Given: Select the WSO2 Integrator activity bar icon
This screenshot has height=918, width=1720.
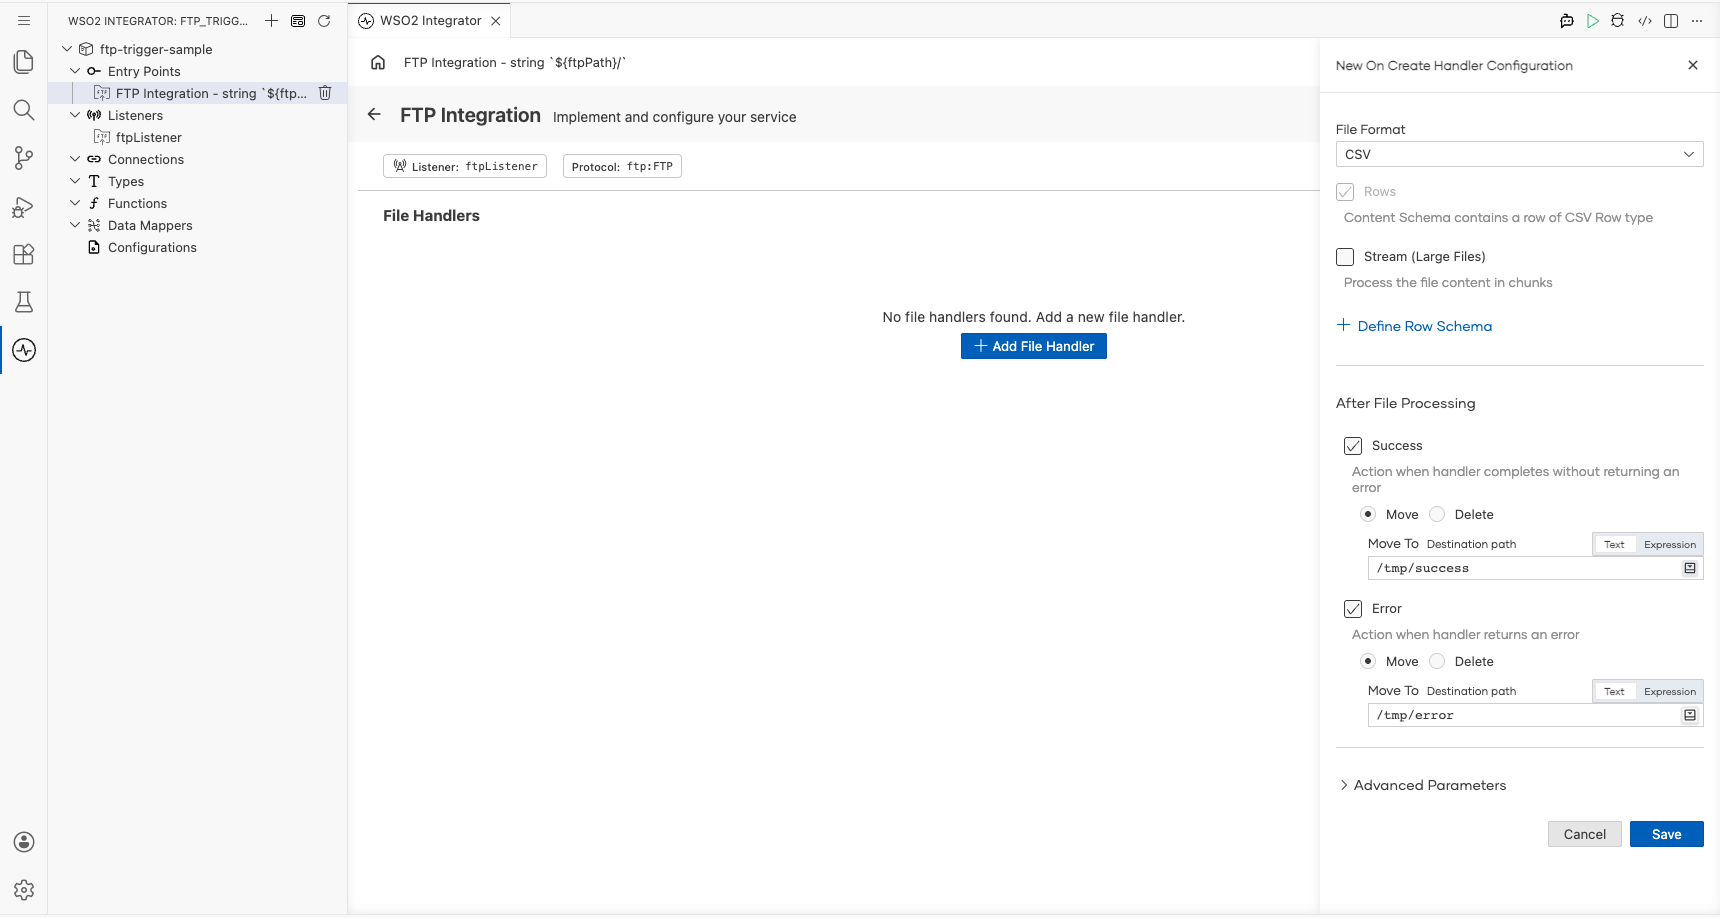Looking at the screenshot, I should pos(24,350).
